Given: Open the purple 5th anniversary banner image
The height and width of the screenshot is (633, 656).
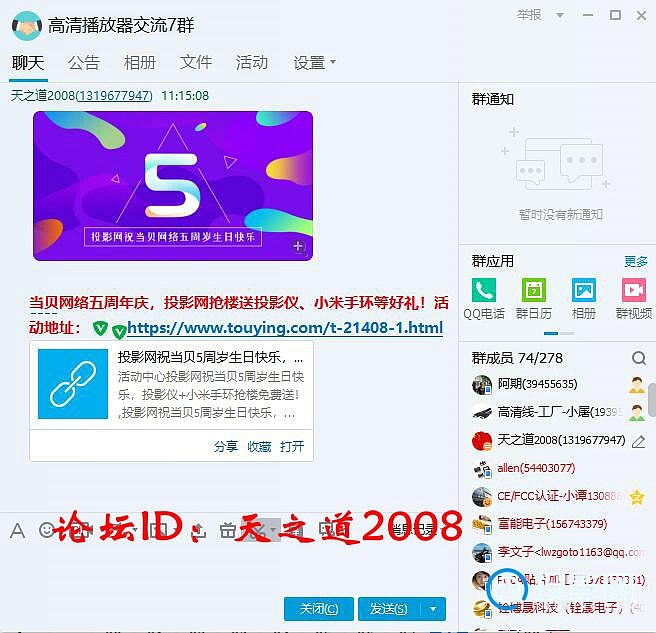Looking at the screenshot, I should (x=173, y=186).
